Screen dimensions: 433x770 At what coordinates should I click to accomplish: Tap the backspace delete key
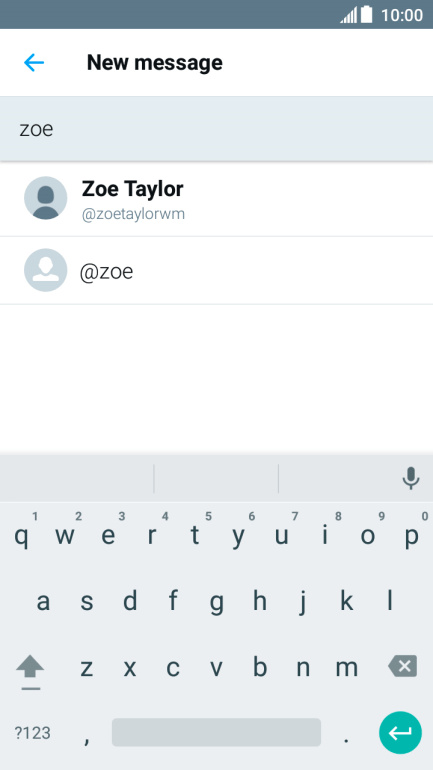tap(403, 666)
